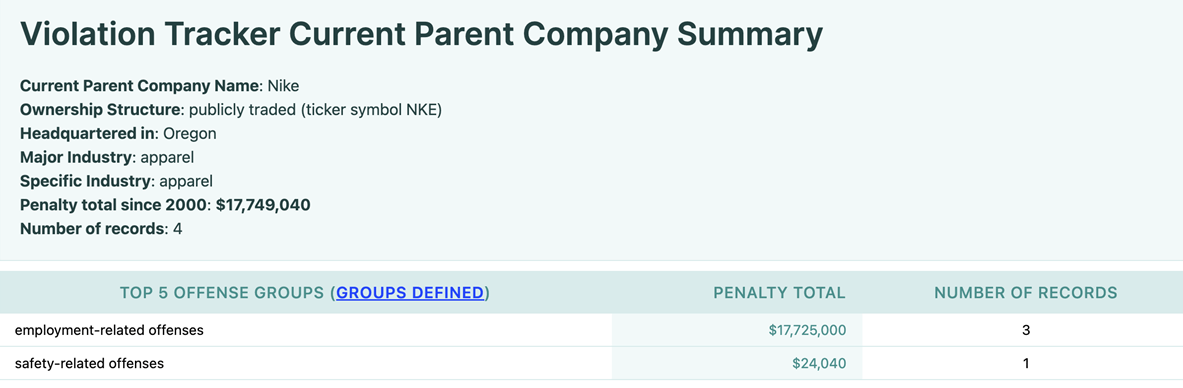Click the Violation Tracker Current Parent Company Summary heading
Image resolution: width=1183 pixels, height=388 pixels.
tap(422, 35)
